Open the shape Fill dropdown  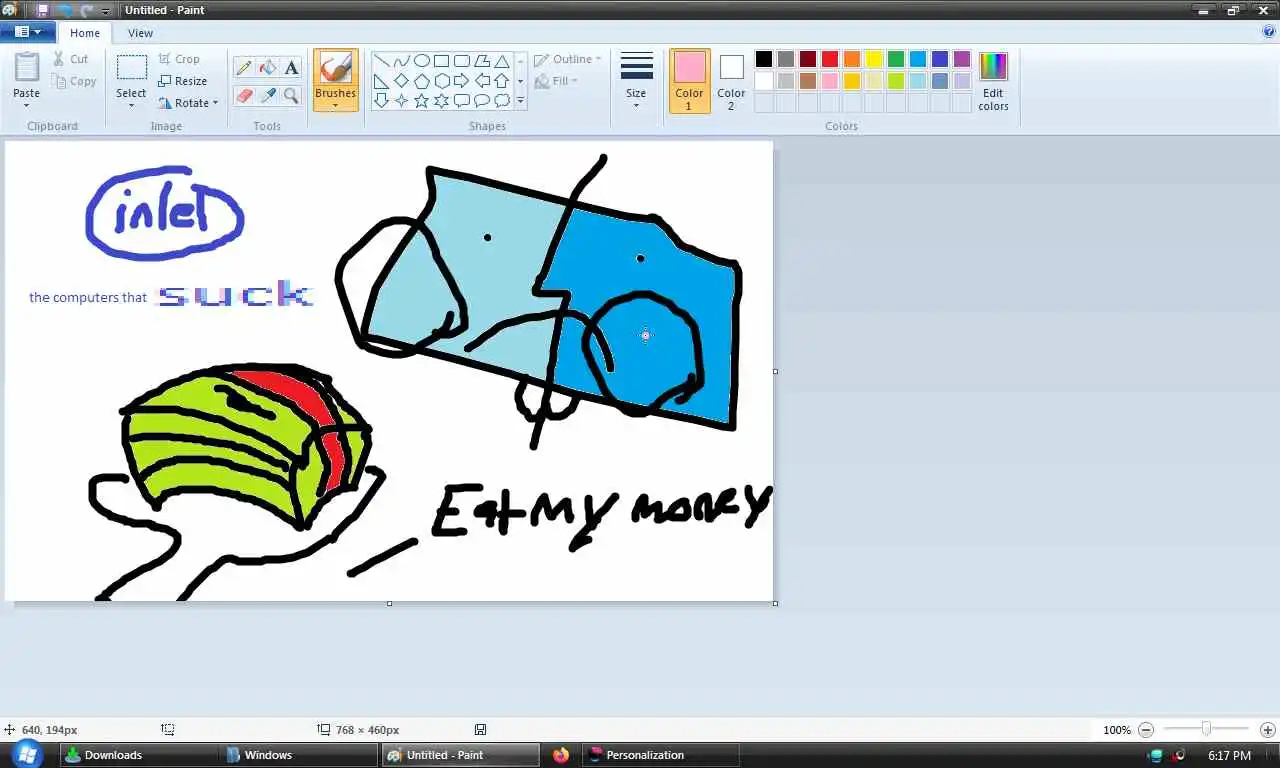coord(557,81)
